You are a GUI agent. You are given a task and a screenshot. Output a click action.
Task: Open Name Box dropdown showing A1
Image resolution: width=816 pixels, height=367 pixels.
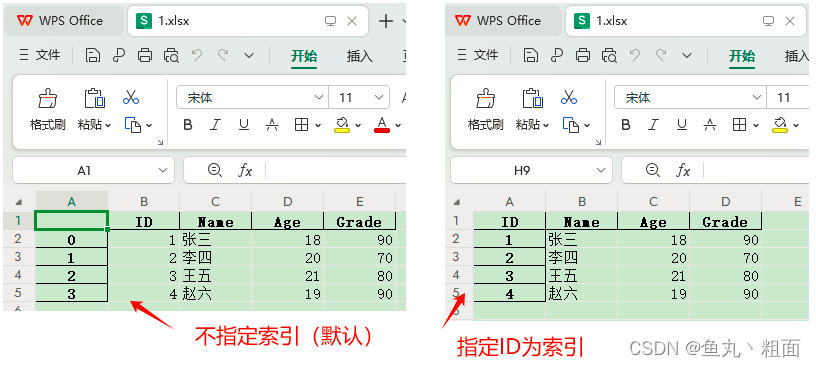(x=163, y=170)
